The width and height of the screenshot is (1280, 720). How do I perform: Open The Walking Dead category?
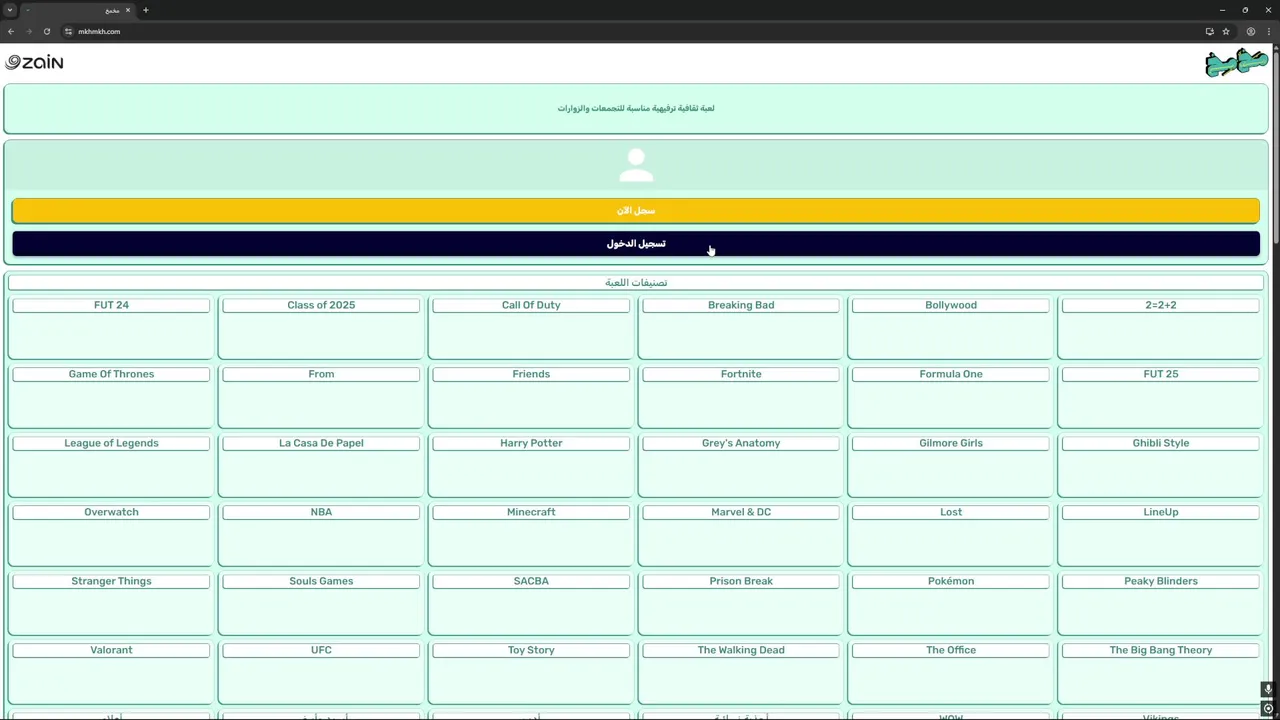click(741, 672)
